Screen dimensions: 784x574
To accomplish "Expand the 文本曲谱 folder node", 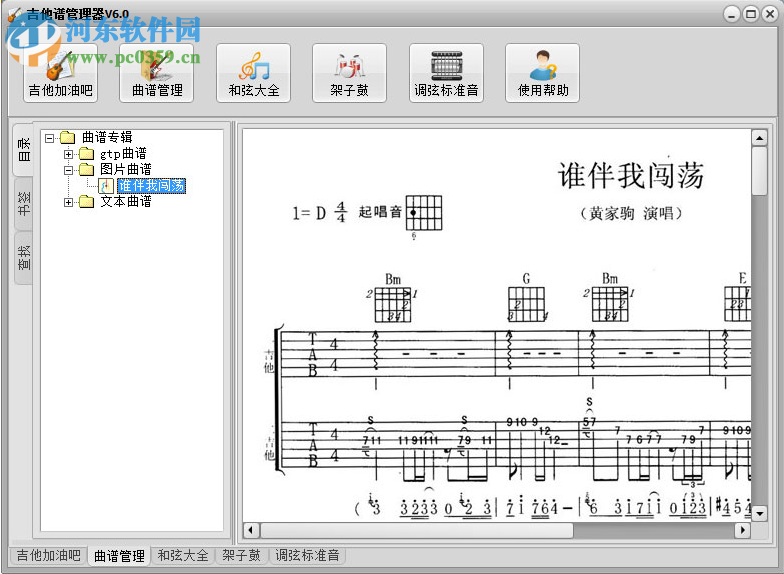I will (x=68, y=202).
